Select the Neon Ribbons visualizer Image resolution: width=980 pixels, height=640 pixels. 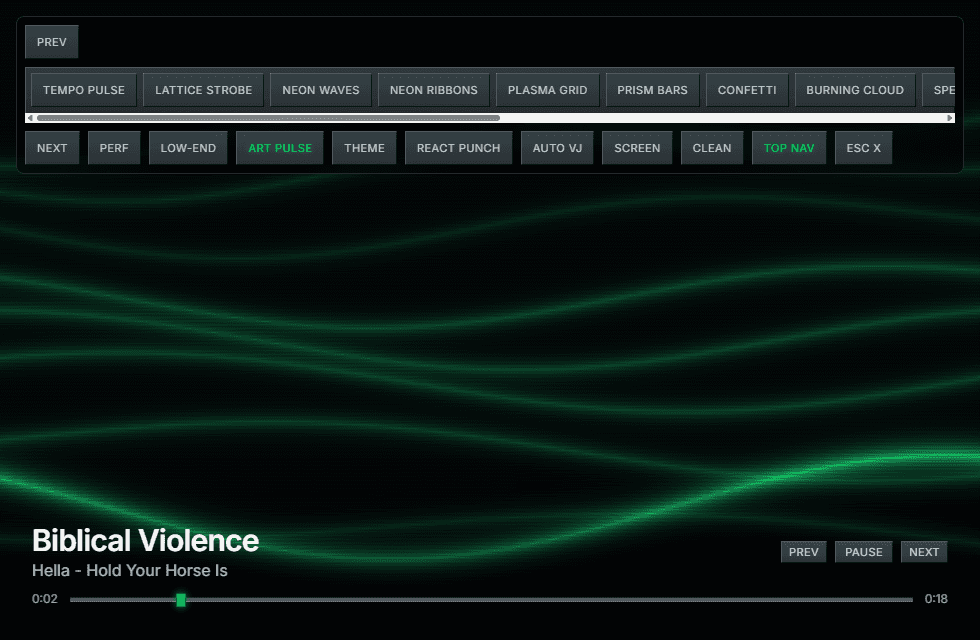click(434, 90)
